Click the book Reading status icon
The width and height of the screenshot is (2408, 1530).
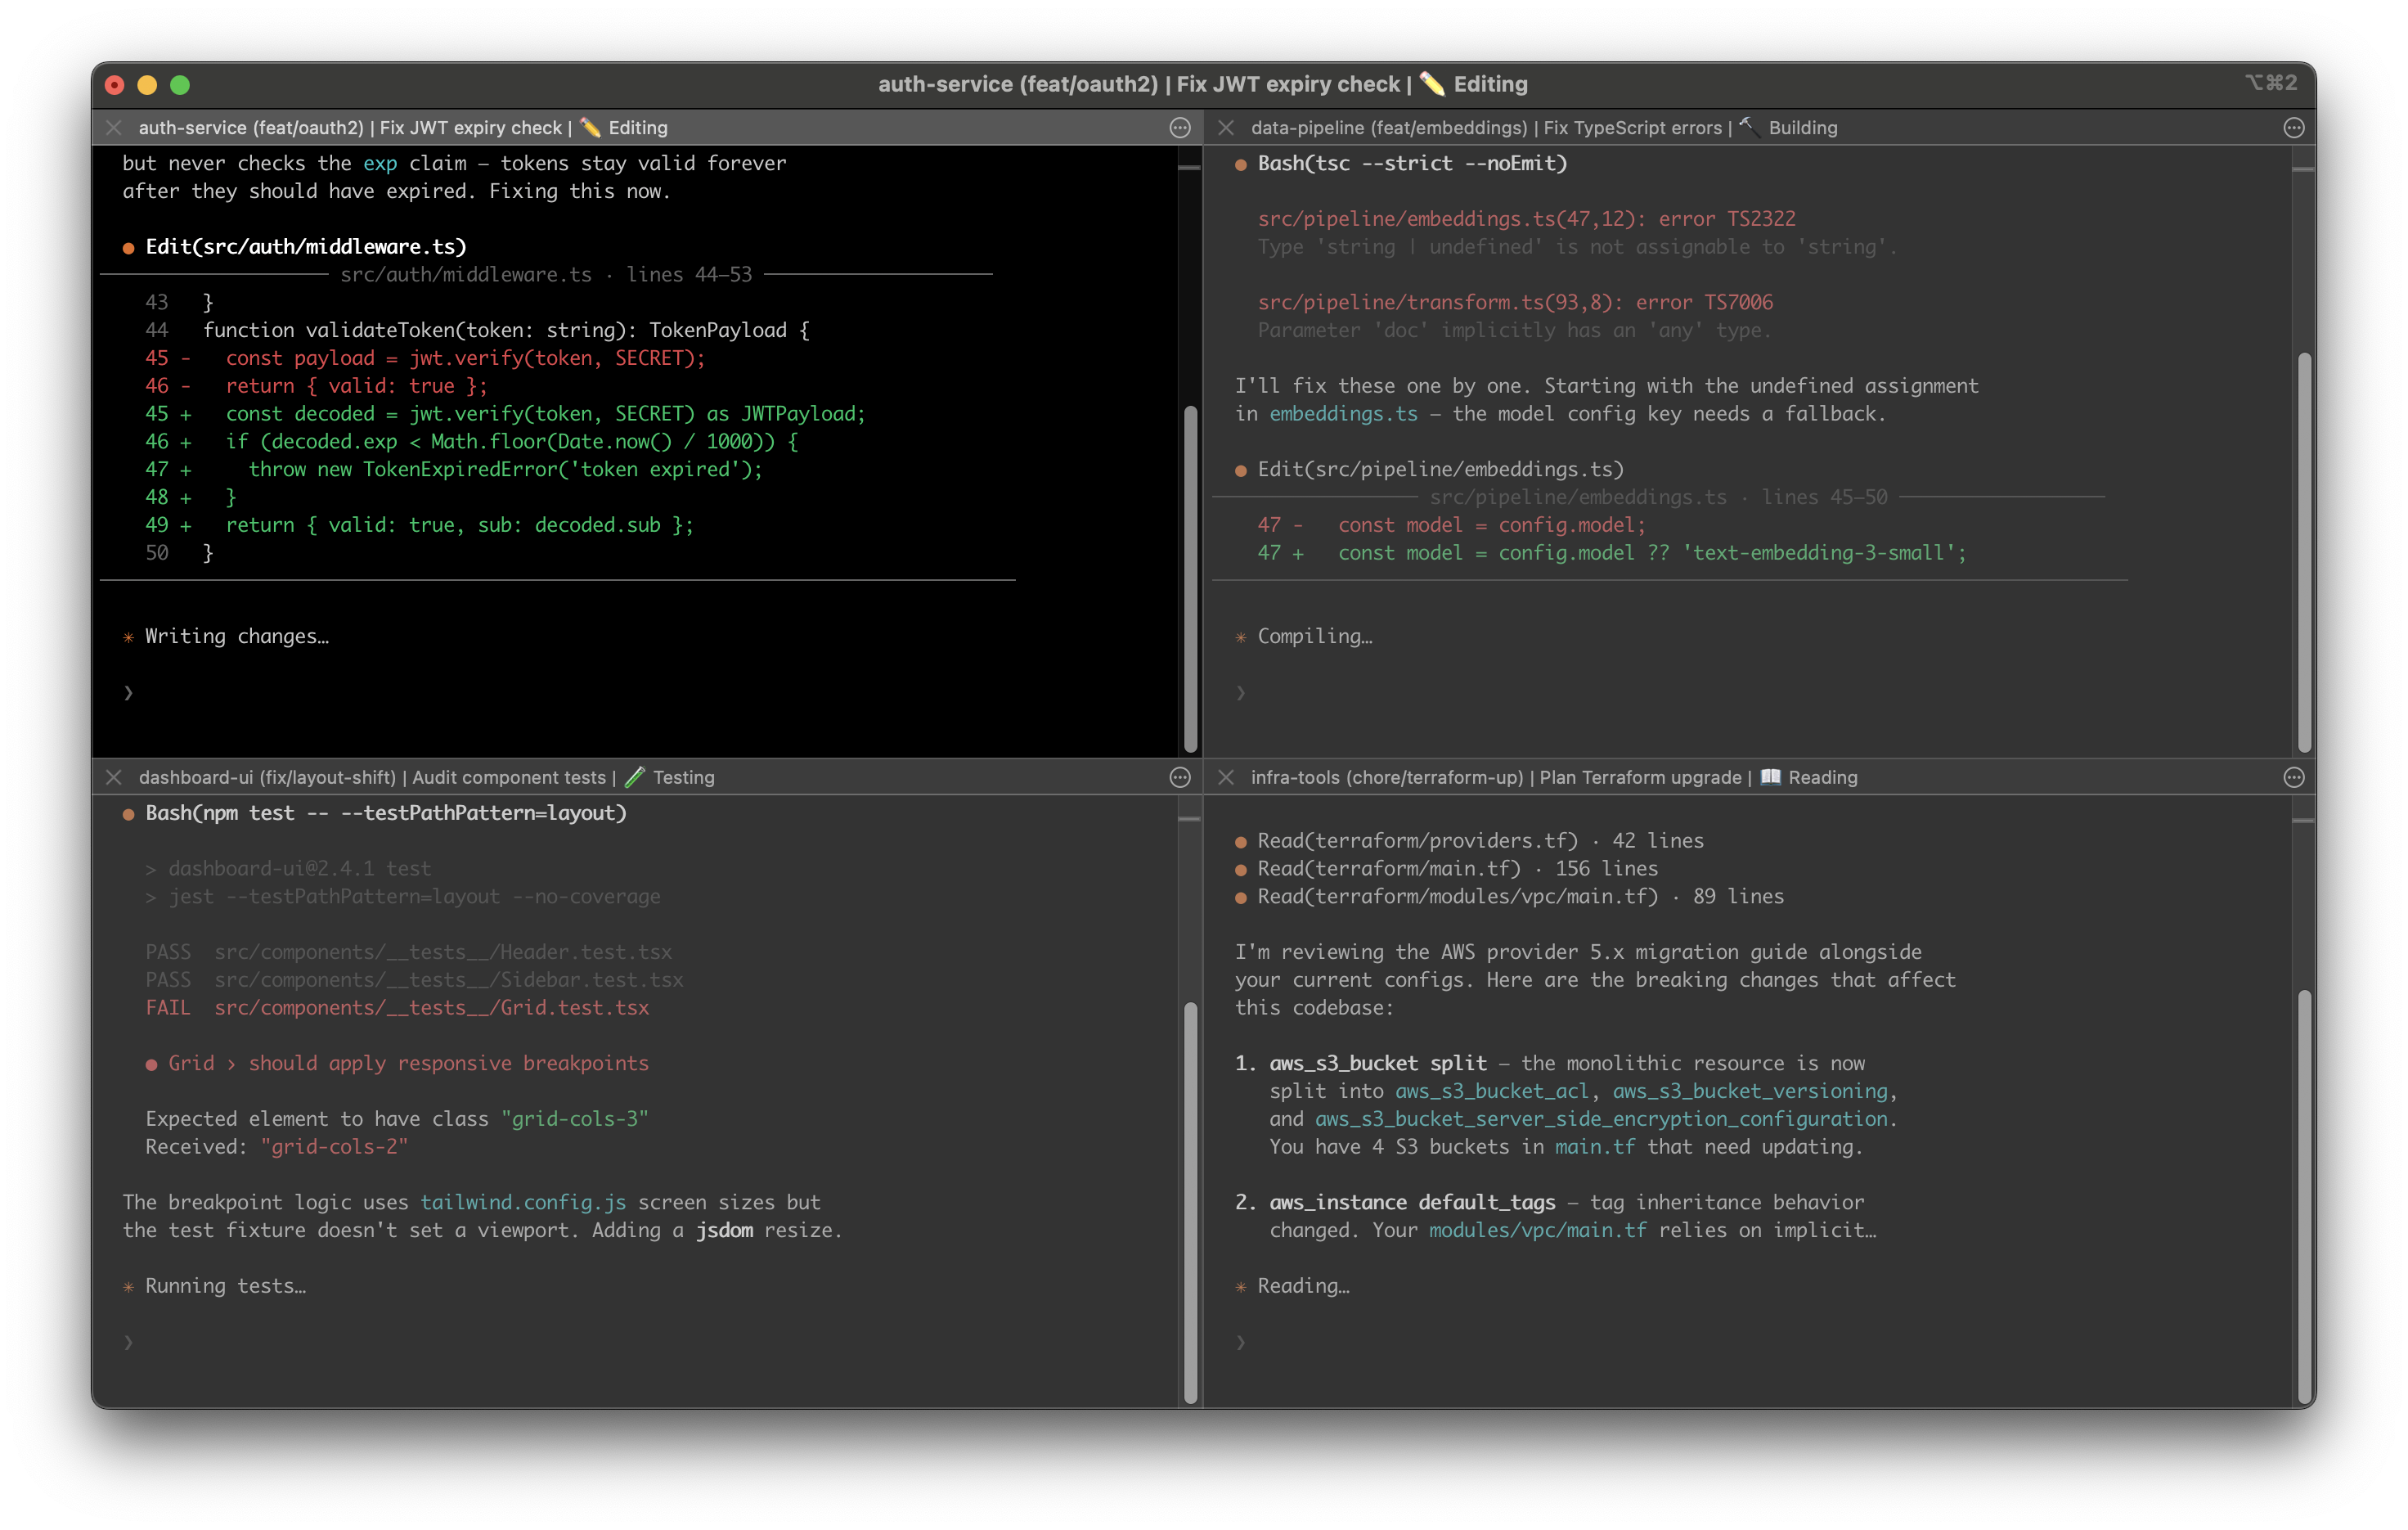(1770, 777)
